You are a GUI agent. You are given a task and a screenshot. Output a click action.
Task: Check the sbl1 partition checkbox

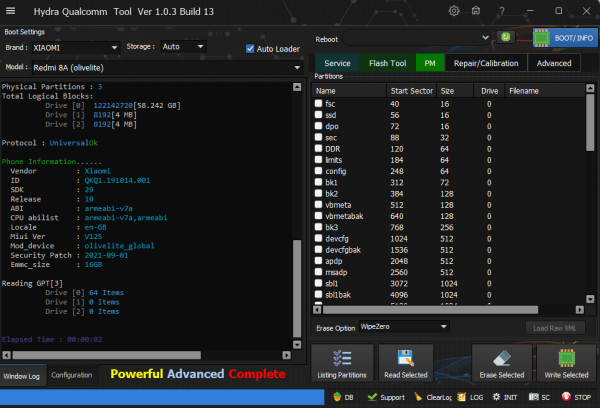pyautogui.click(x=318, y=283)
